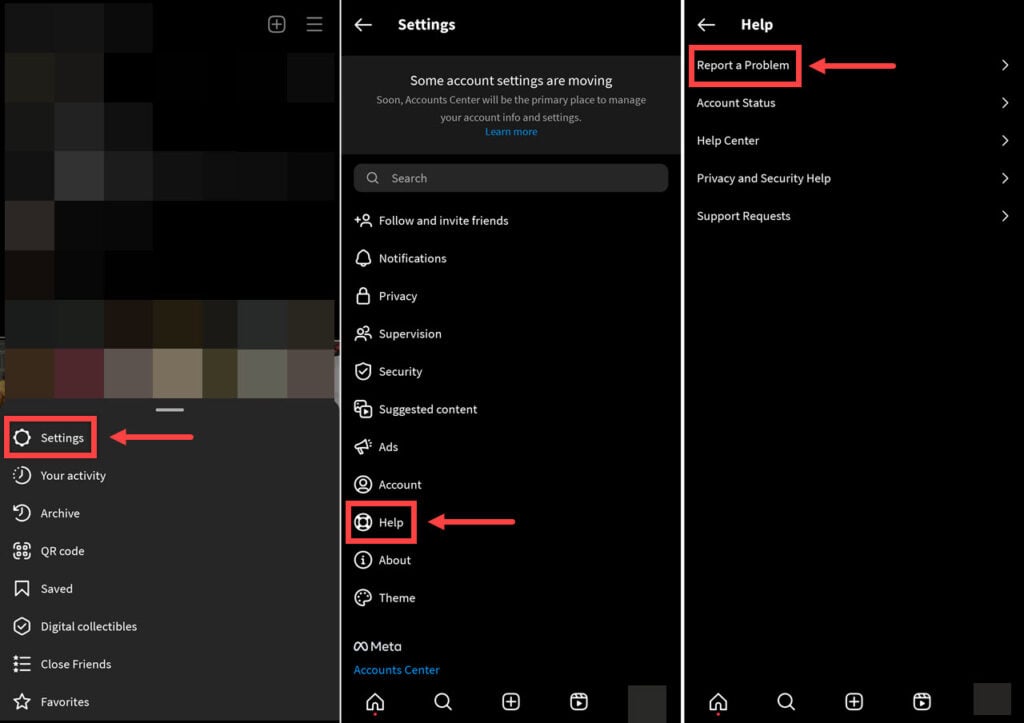Click the Theme palette icon
This screenshot has width=1024, height=723.
tap(363, 598)
